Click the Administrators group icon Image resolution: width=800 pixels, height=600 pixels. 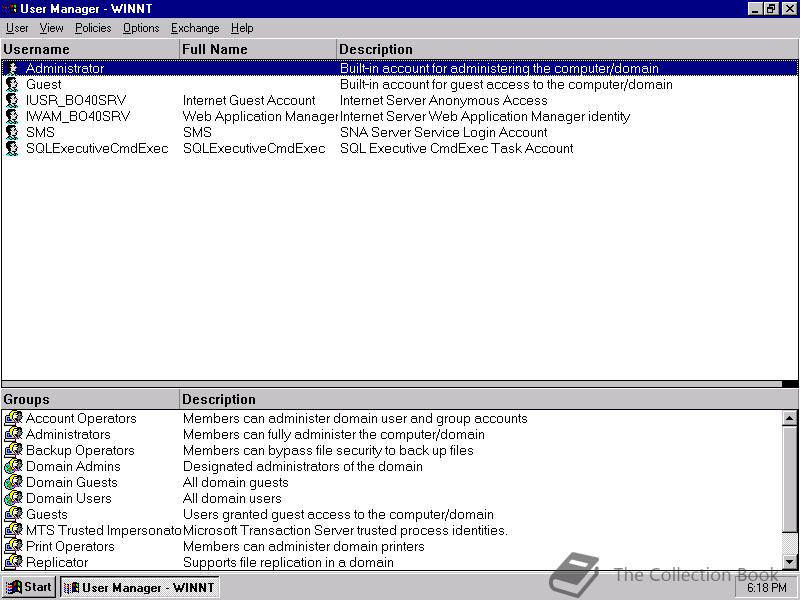tap(13, 434)
